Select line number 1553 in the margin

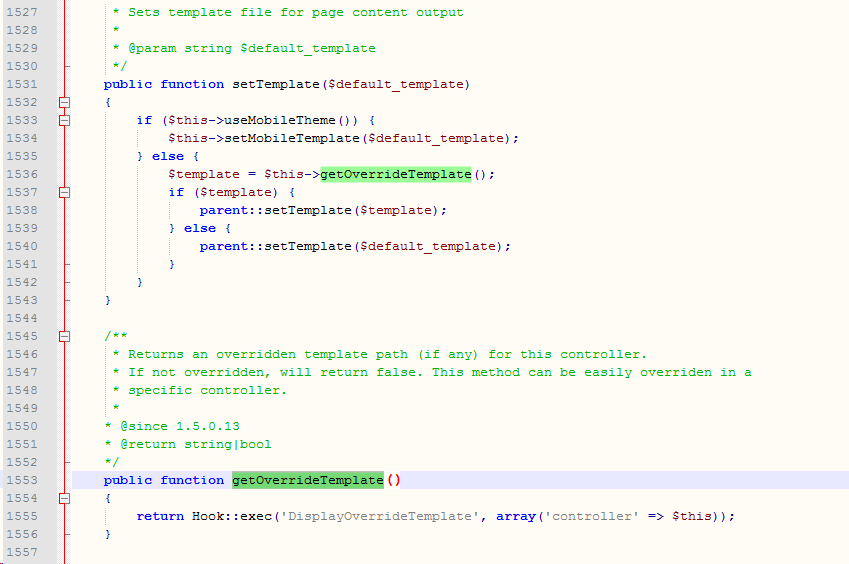22,480
